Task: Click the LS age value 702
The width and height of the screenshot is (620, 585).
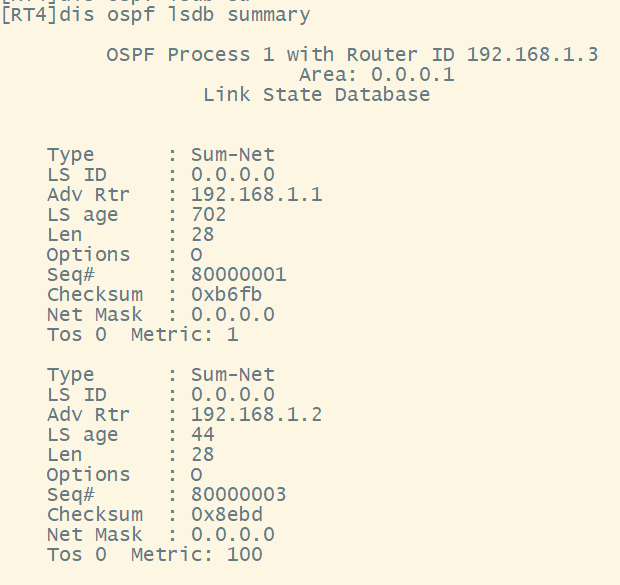Action: 208,215
